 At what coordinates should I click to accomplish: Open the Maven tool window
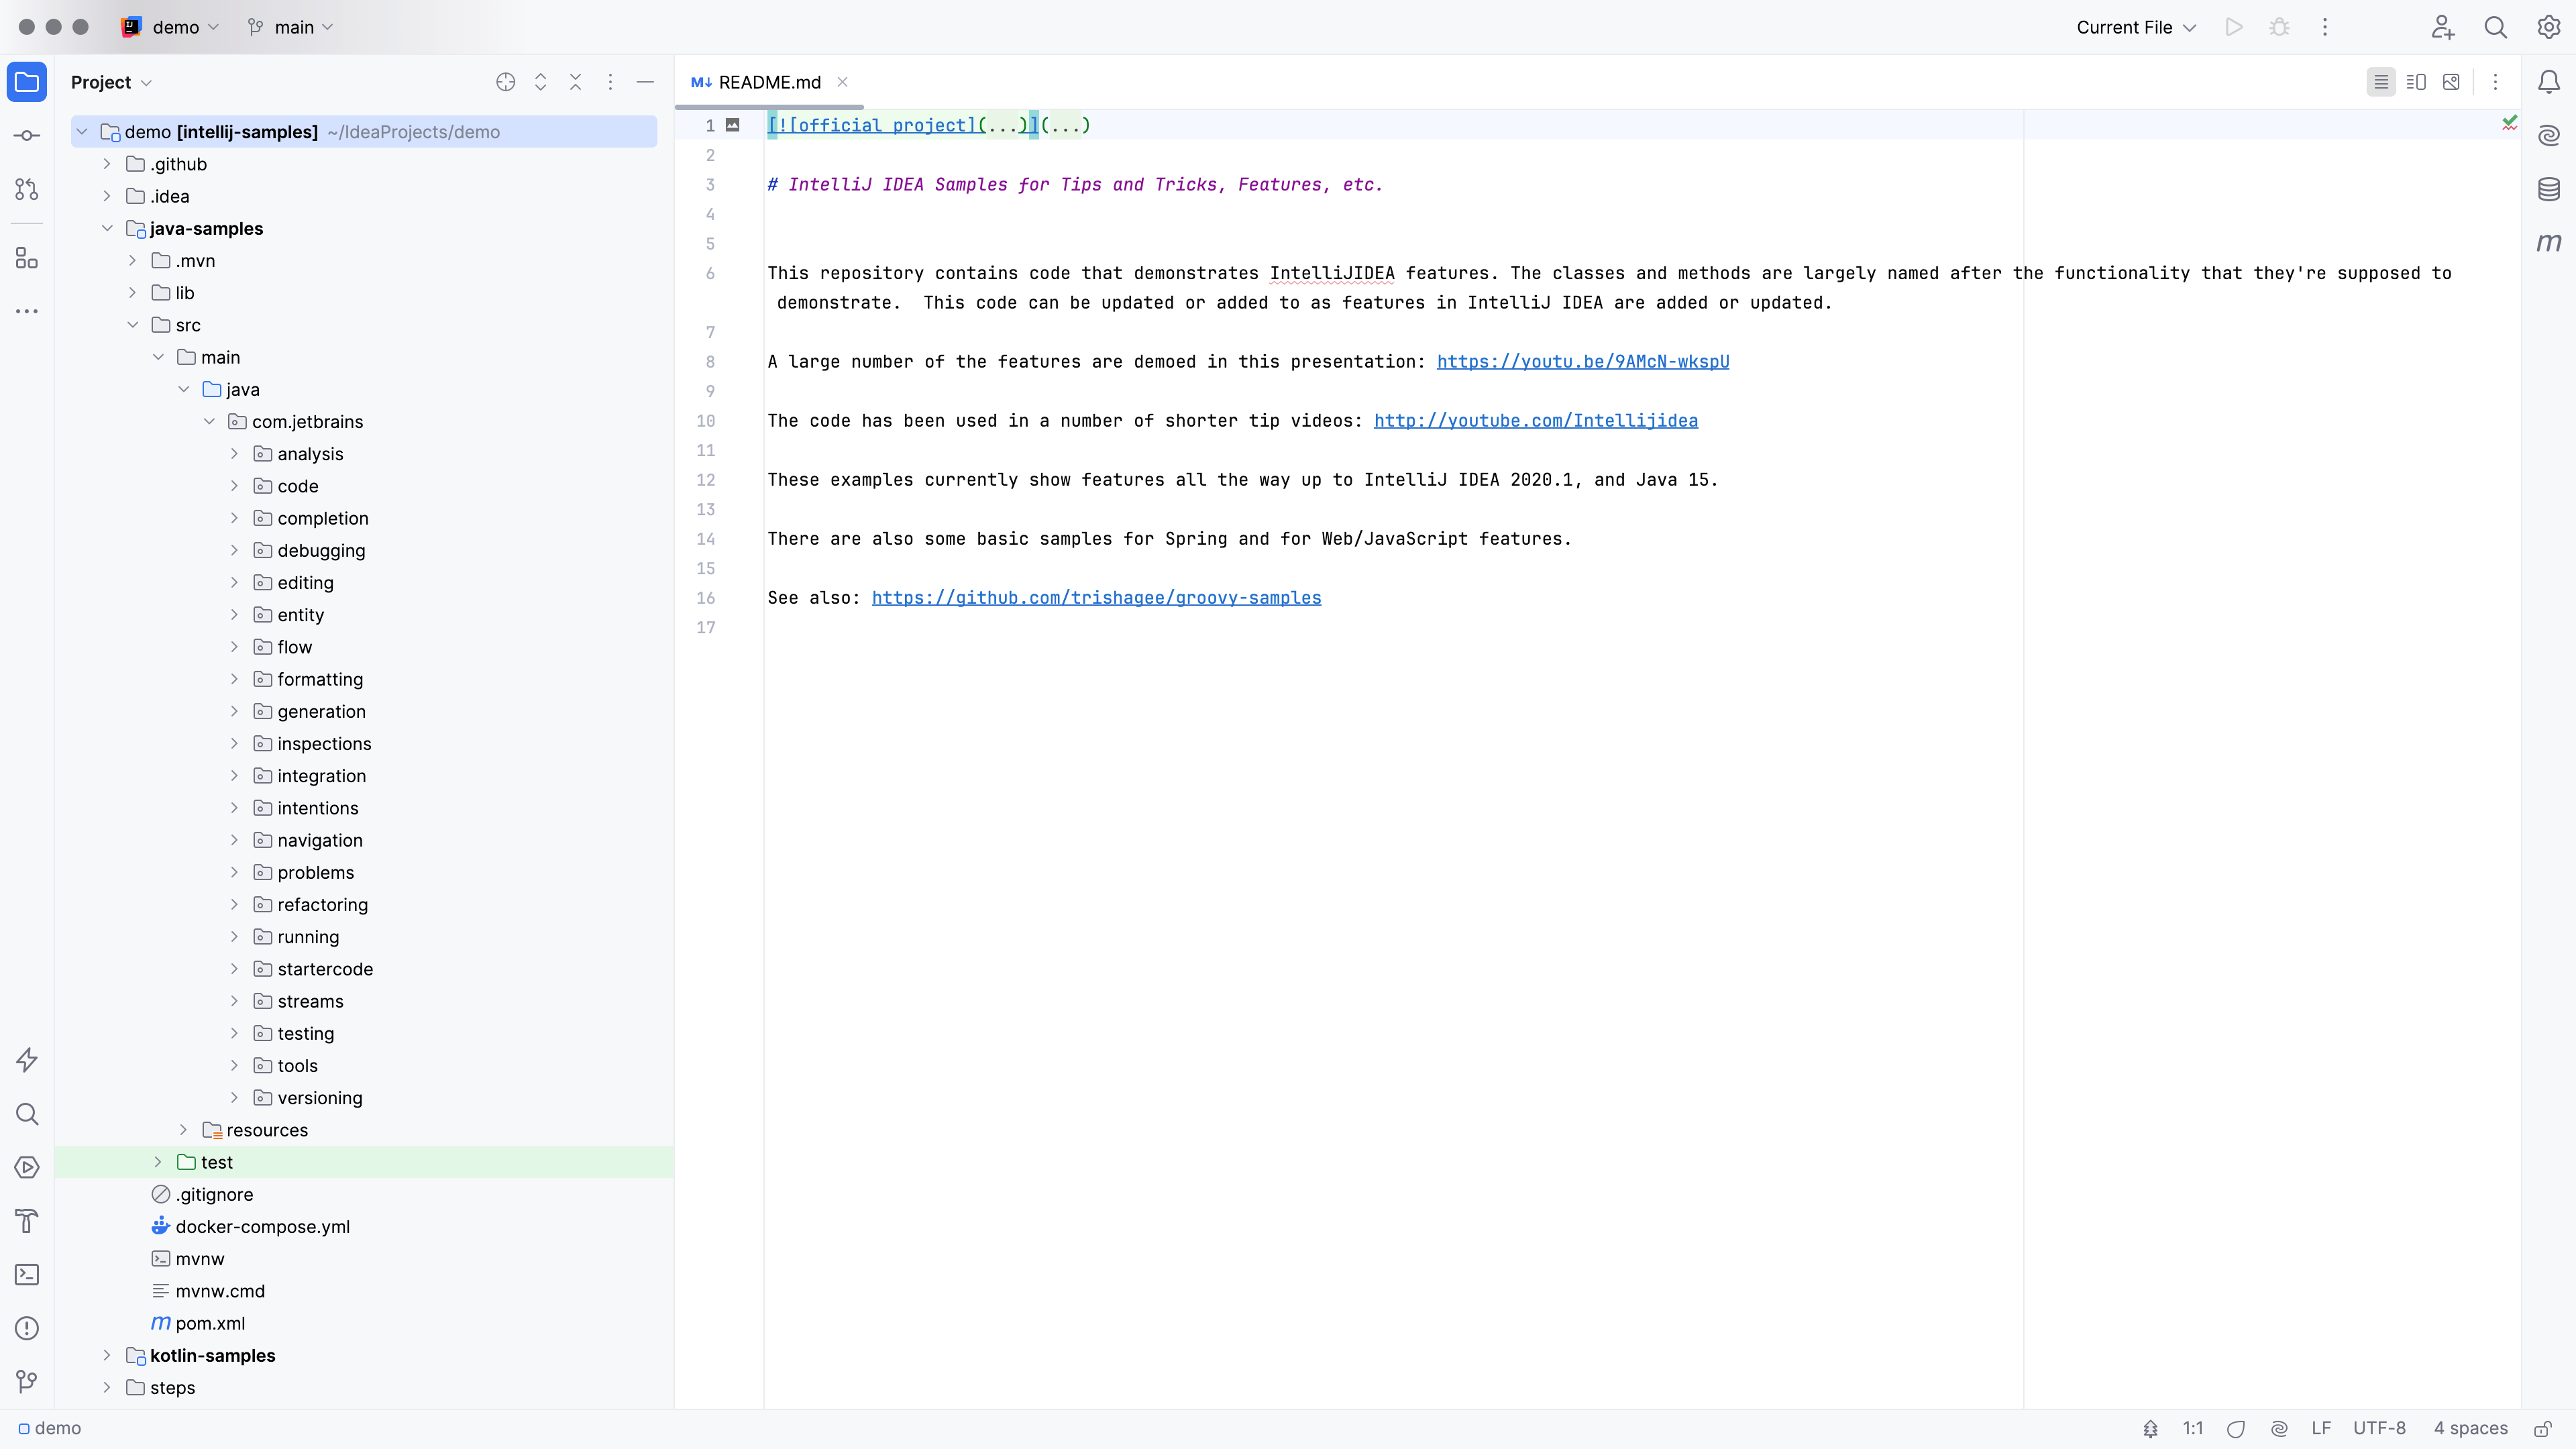pyautogui.click(x=2549, y=242)
